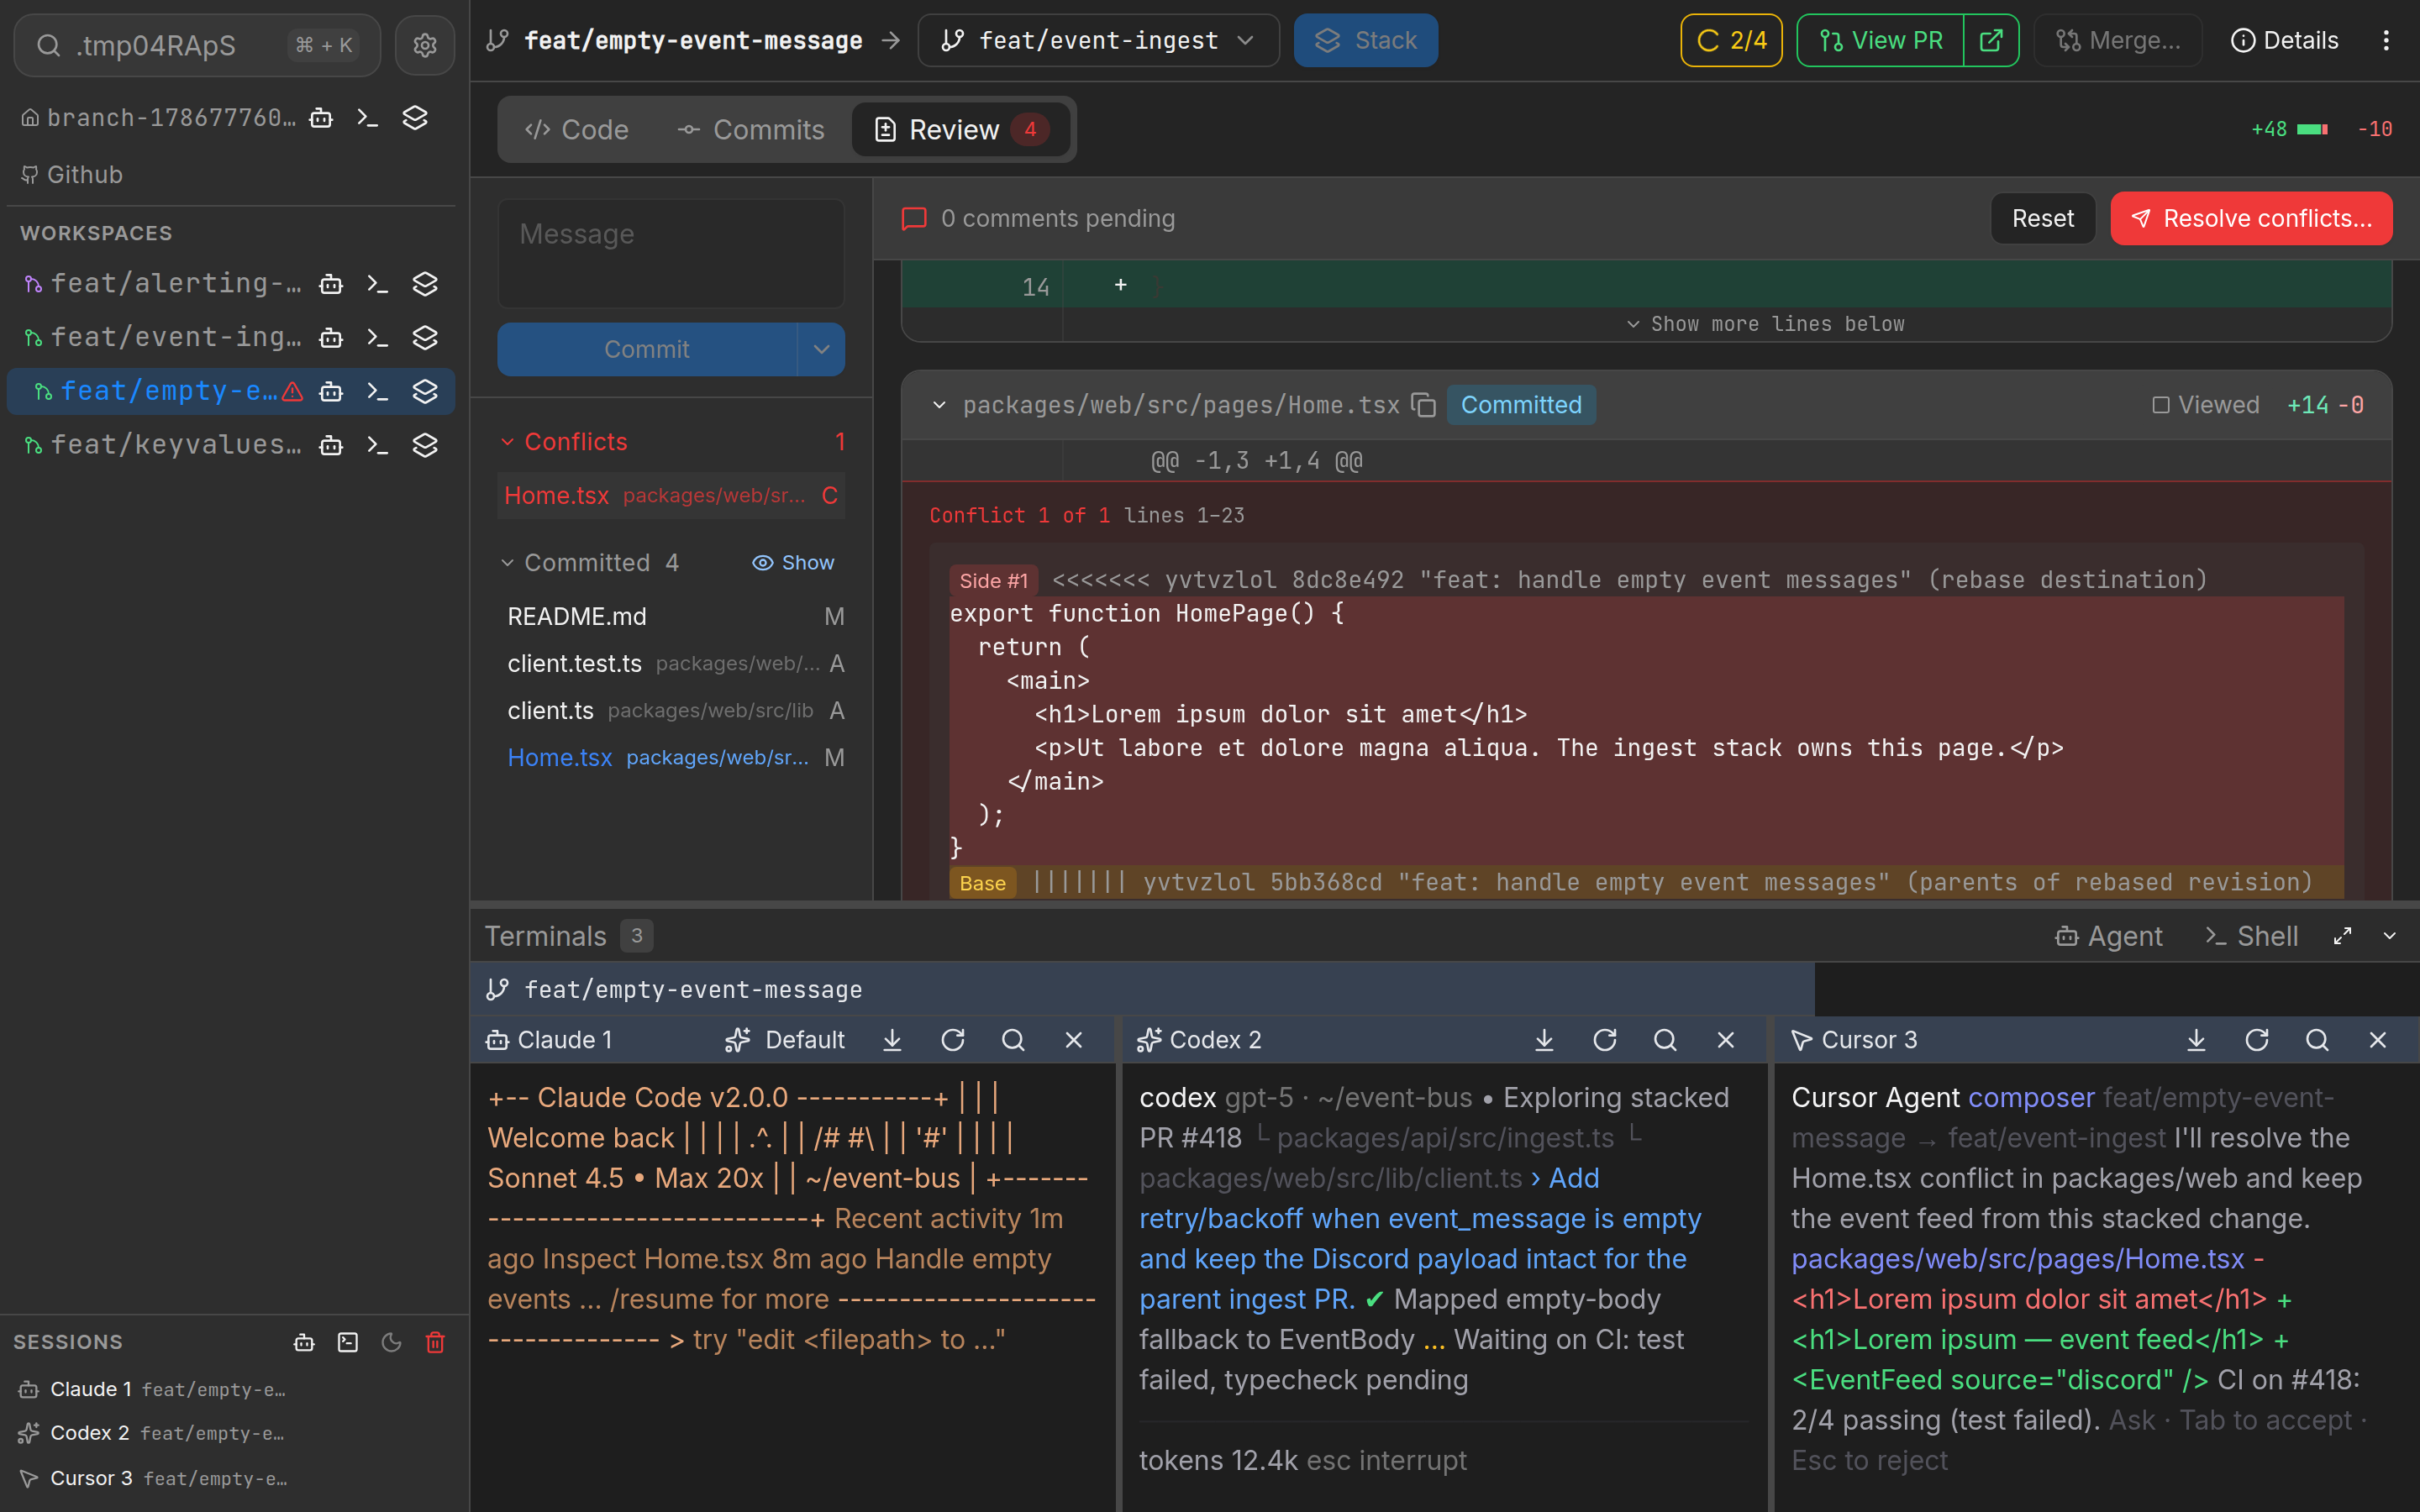
Task: Click the Reset button
Action: pyautogui.click(x=2042, y=218)
